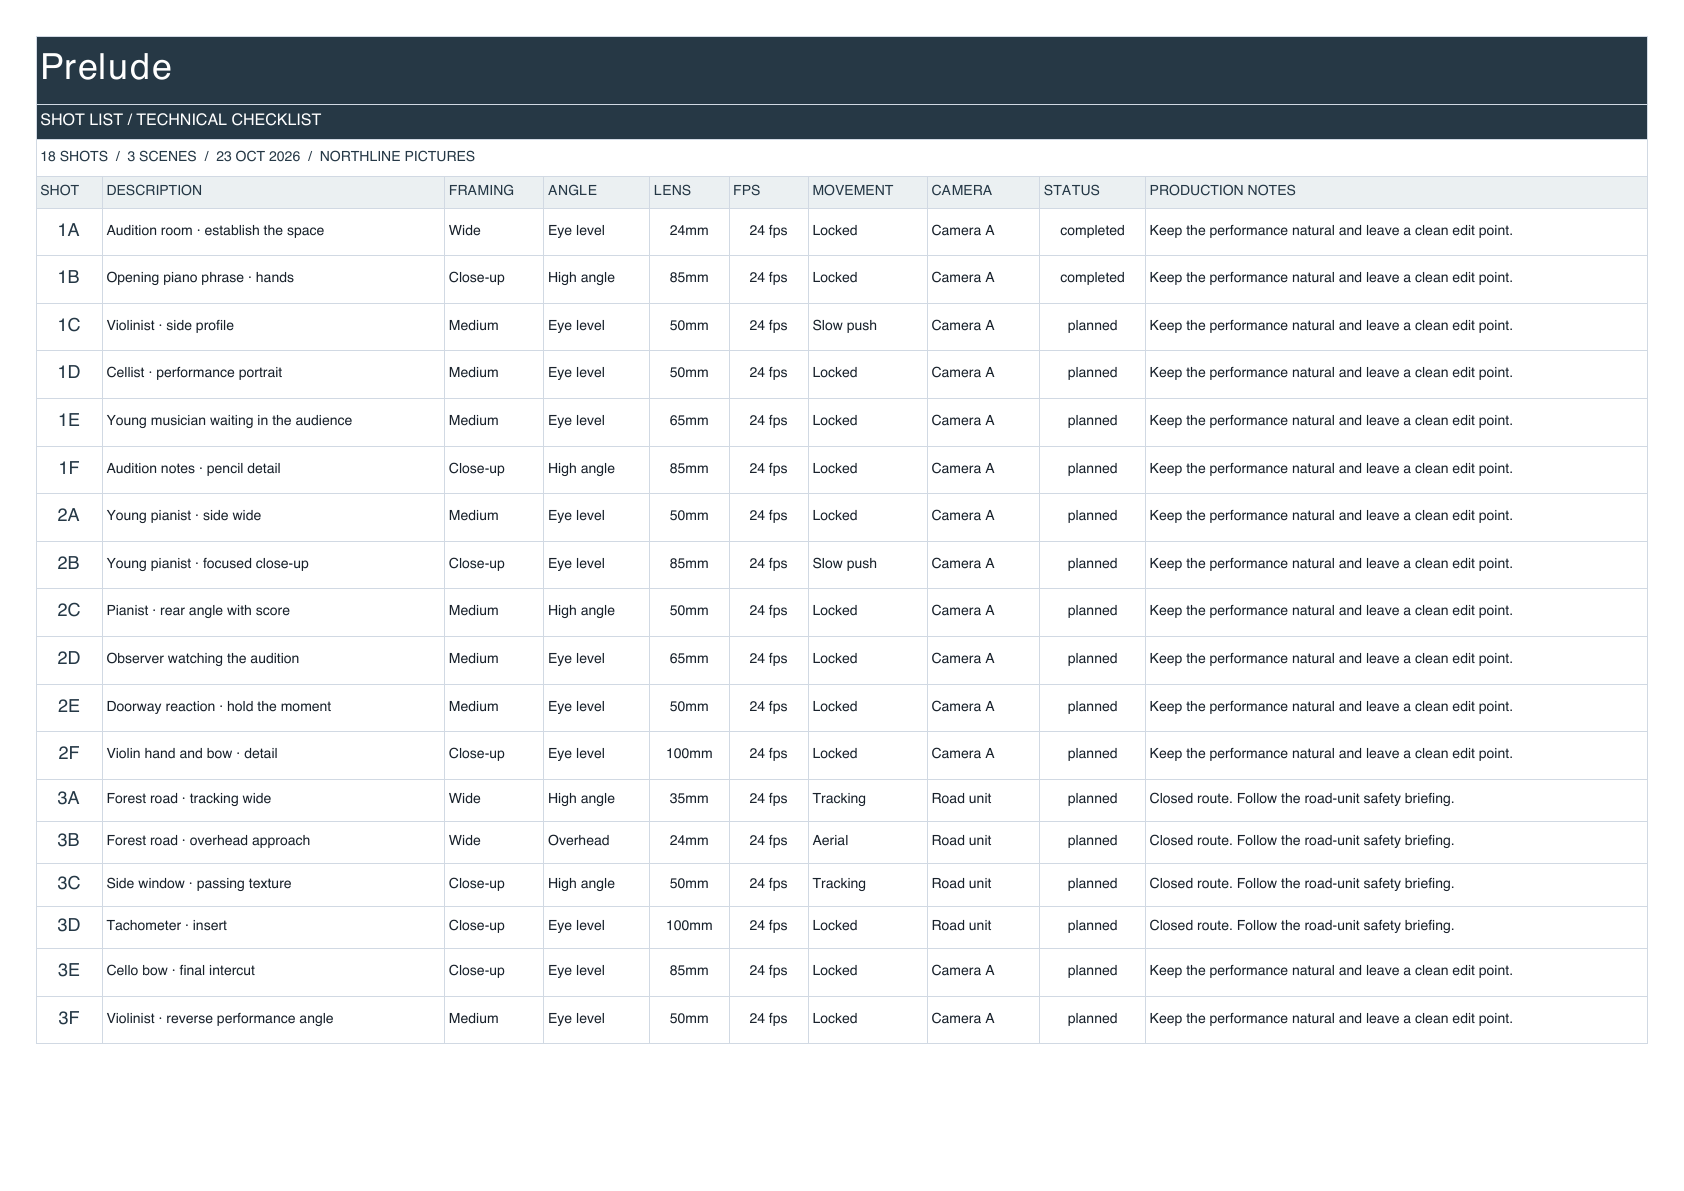Image resolution: width=1684 pixels, height=1191 pixels.
Task: Select 'Cello bow · final intercut' description
Action: pos(180,971)
